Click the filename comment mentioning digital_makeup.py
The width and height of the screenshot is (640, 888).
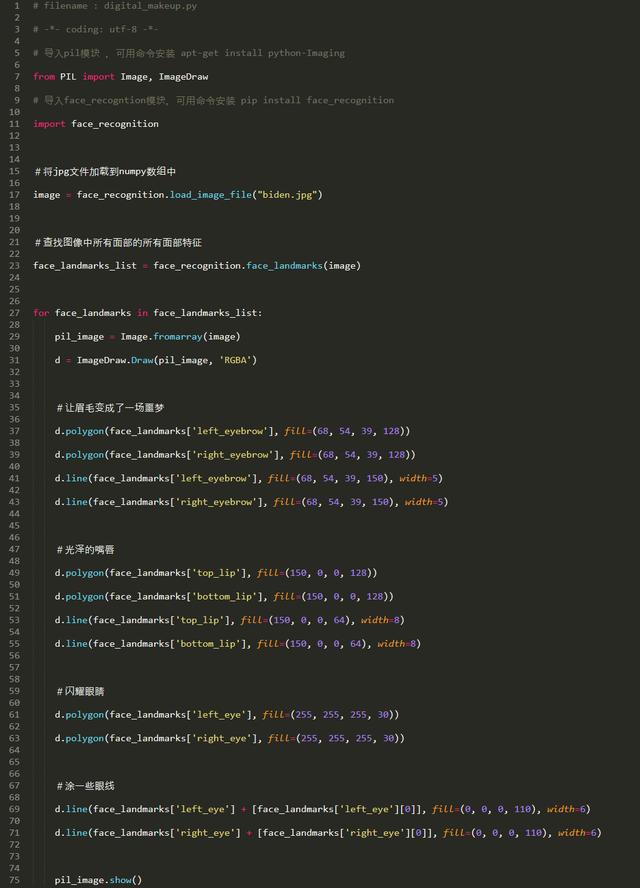[115, 6]
